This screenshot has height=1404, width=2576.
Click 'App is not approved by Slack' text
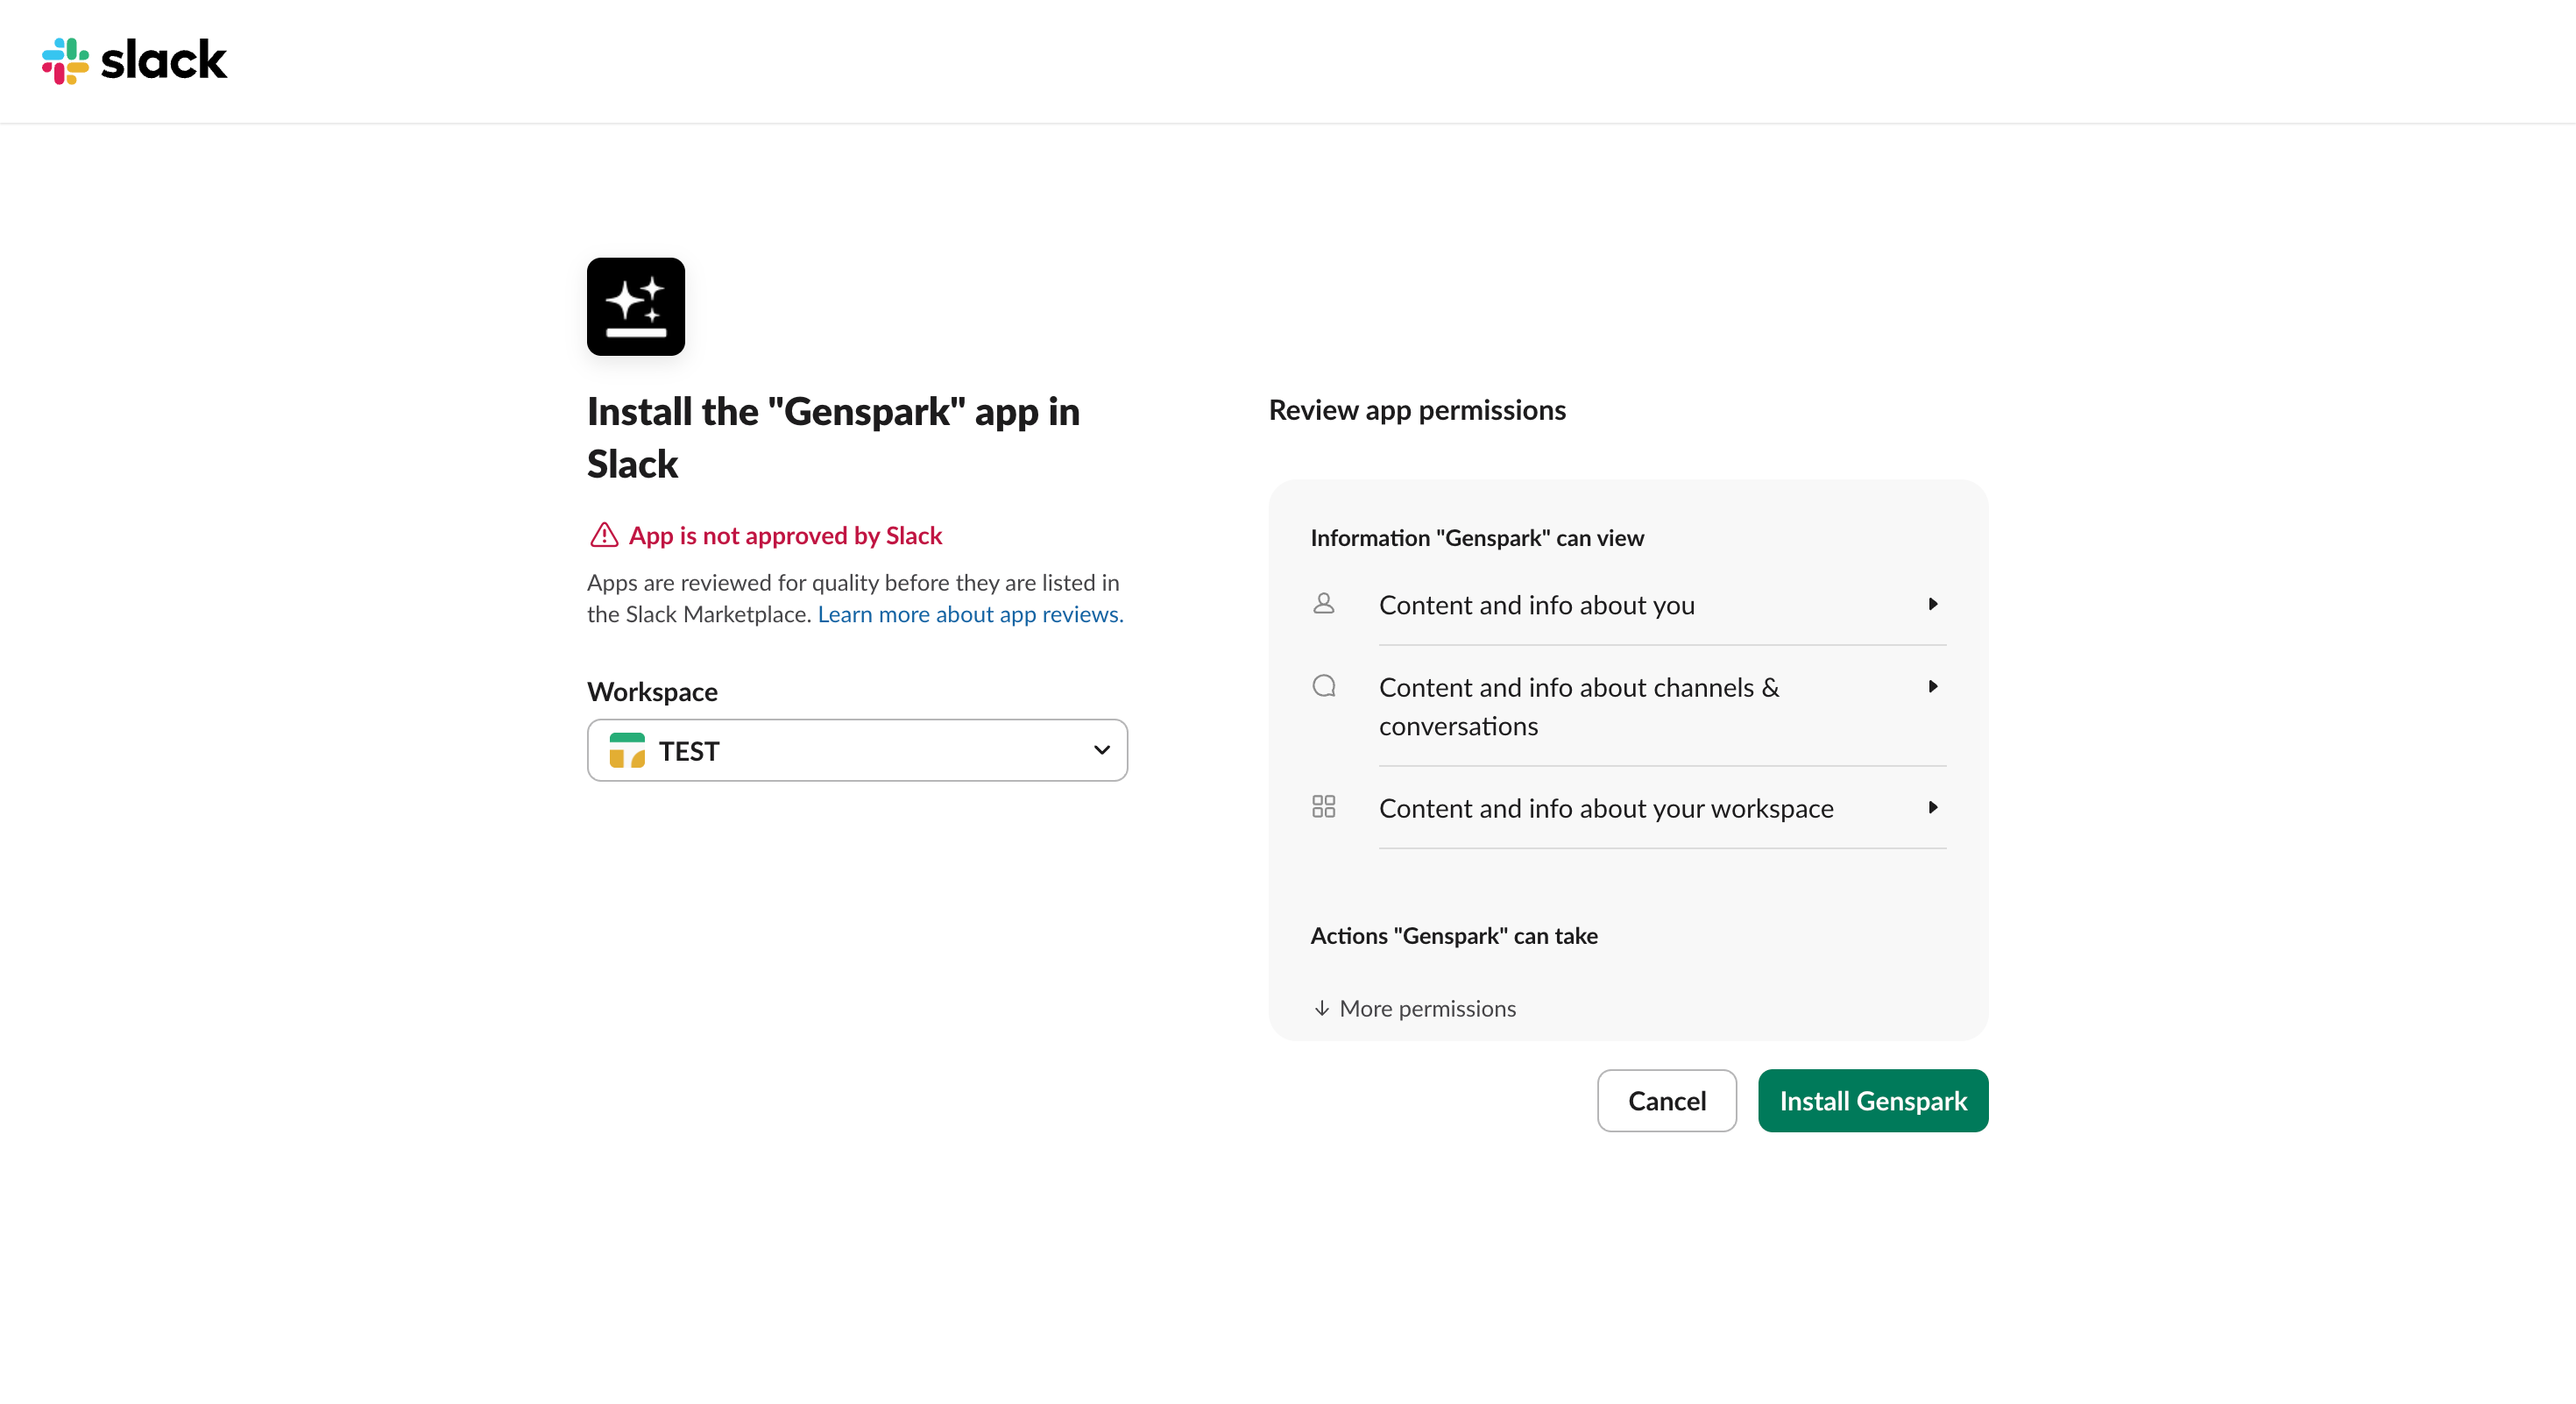785,535
